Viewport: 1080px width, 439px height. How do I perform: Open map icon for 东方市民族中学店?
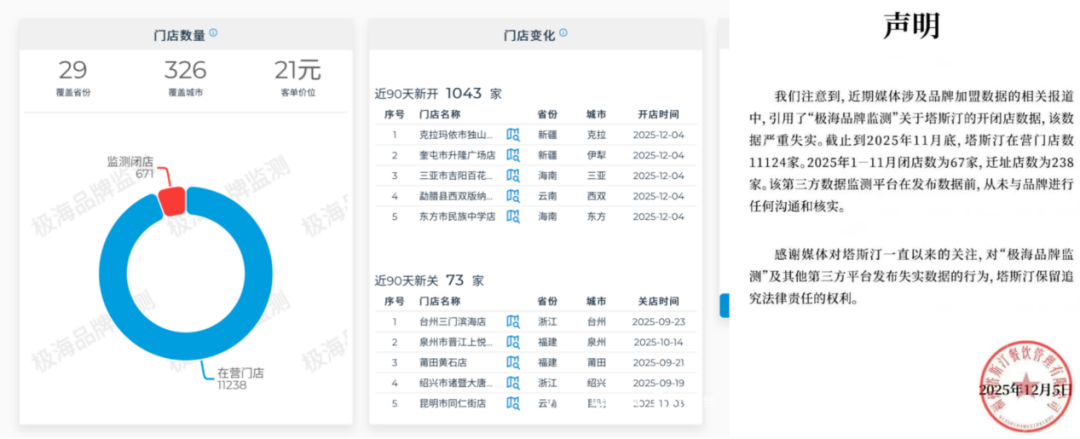point(513,215)
